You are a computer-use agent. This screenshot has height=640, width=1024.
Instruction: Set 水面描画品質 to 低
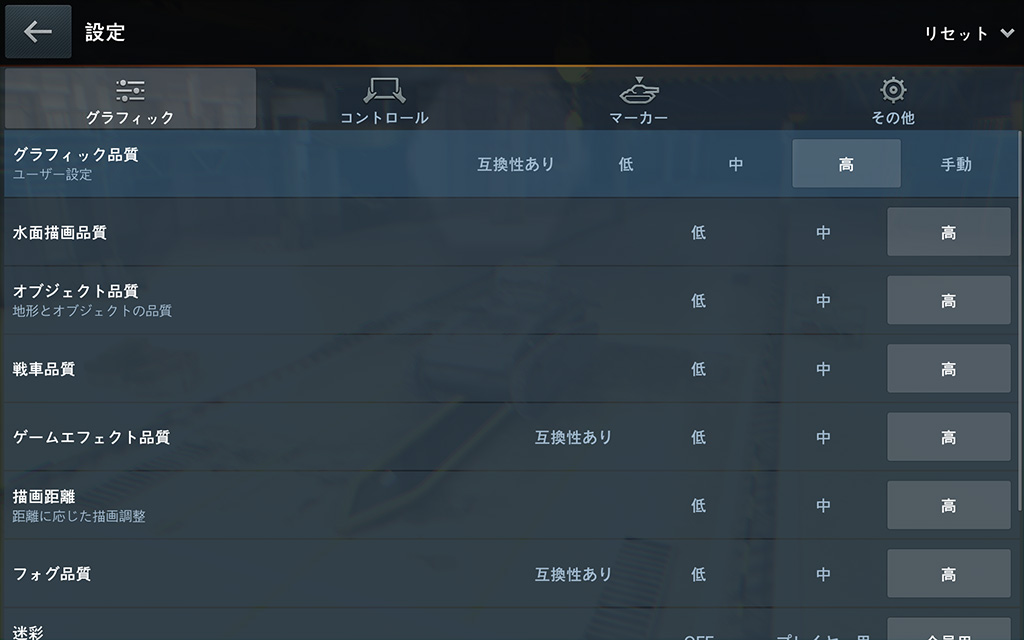699,232
